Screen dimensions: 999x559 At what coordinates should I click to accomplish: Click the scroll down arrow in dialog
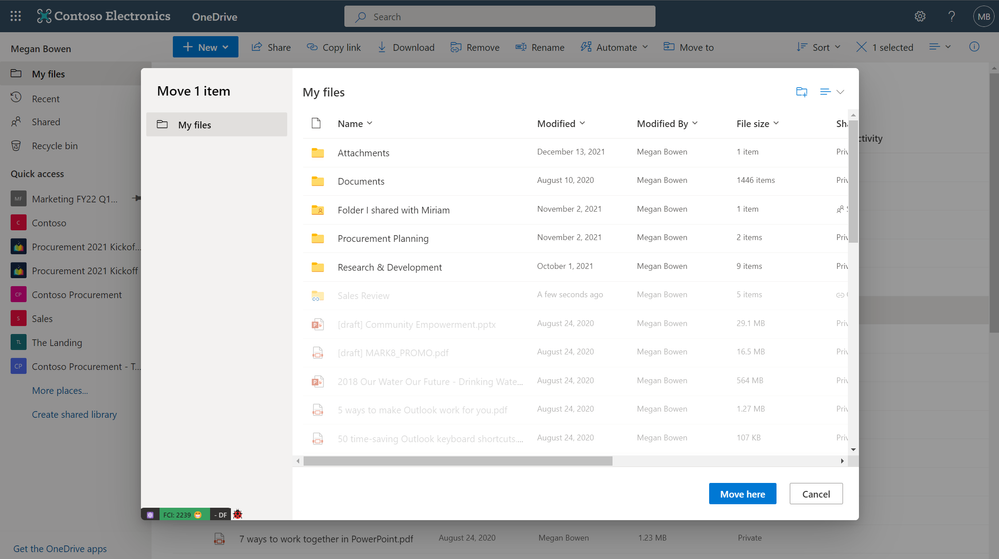coord(853,449)
